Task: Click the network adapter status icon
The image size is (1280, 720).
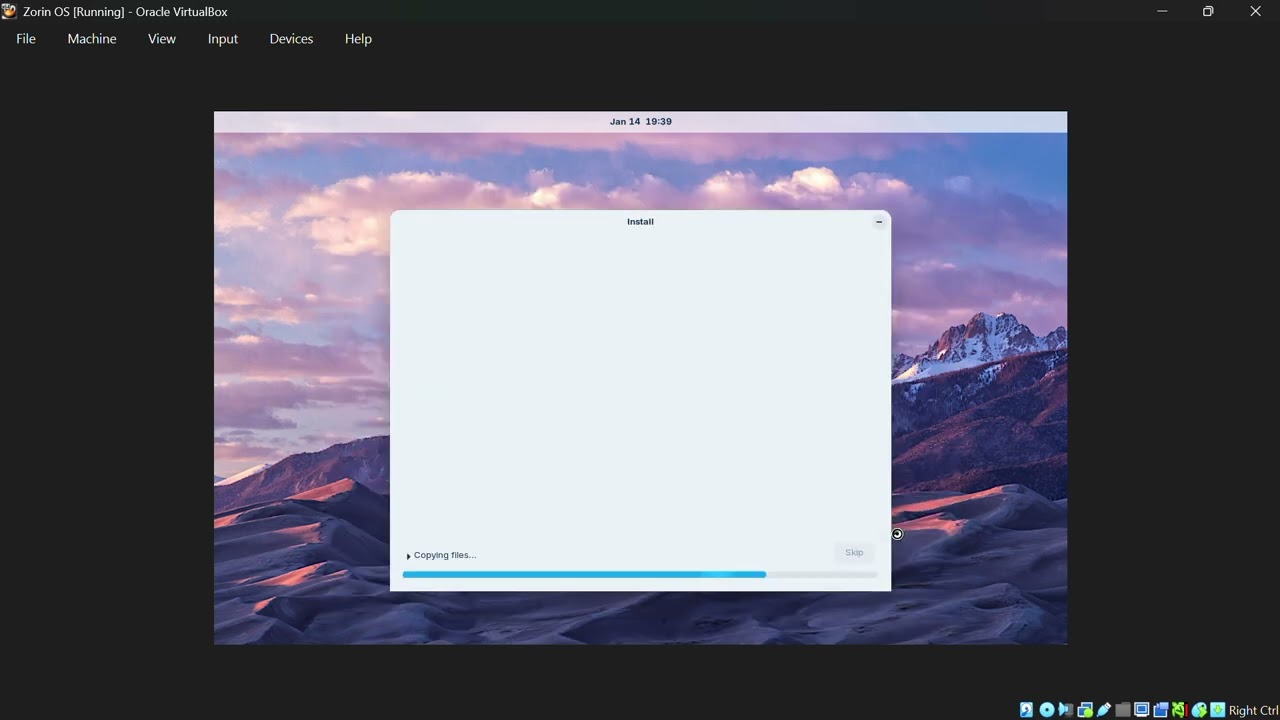Action: click(x=1085, y=710)
